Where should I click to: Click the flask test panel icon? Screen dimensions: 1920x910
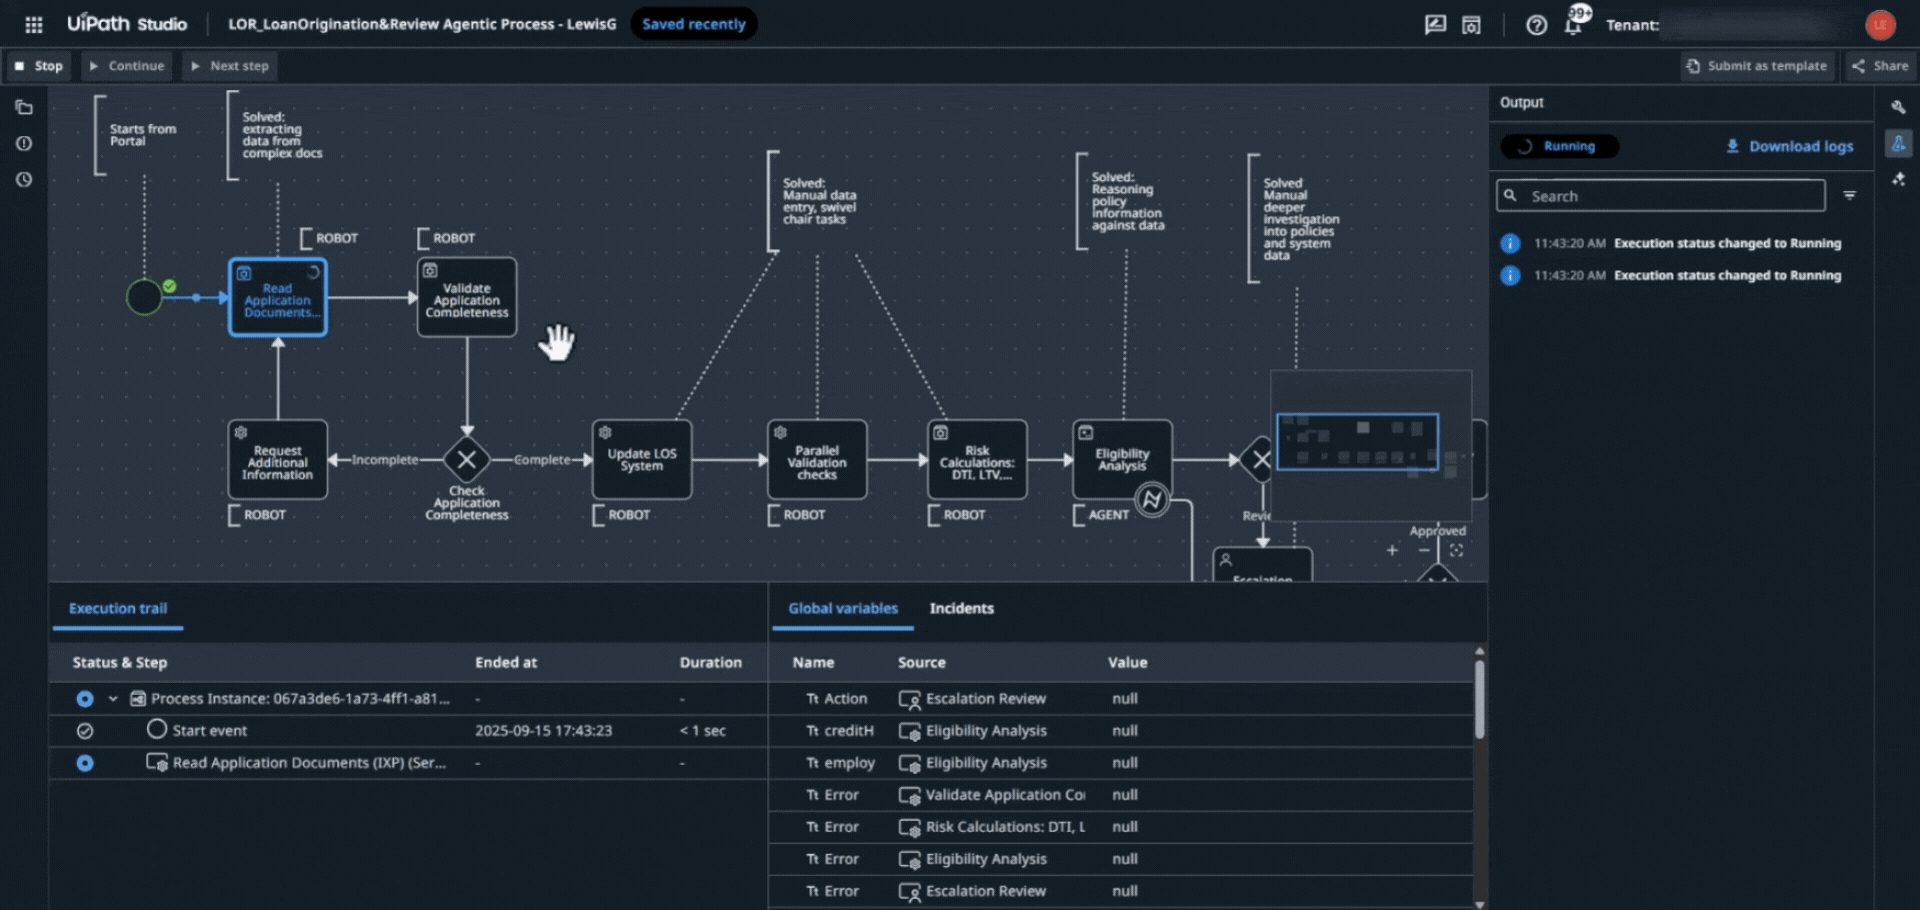[x=1898, y=144]
